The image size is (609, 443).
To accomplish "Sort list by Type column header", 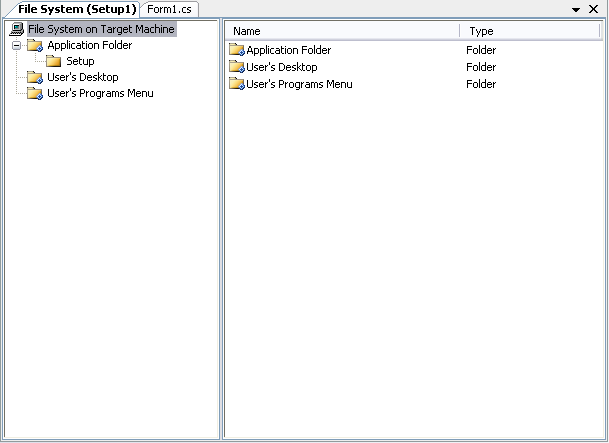I will (x=530, y=31).
